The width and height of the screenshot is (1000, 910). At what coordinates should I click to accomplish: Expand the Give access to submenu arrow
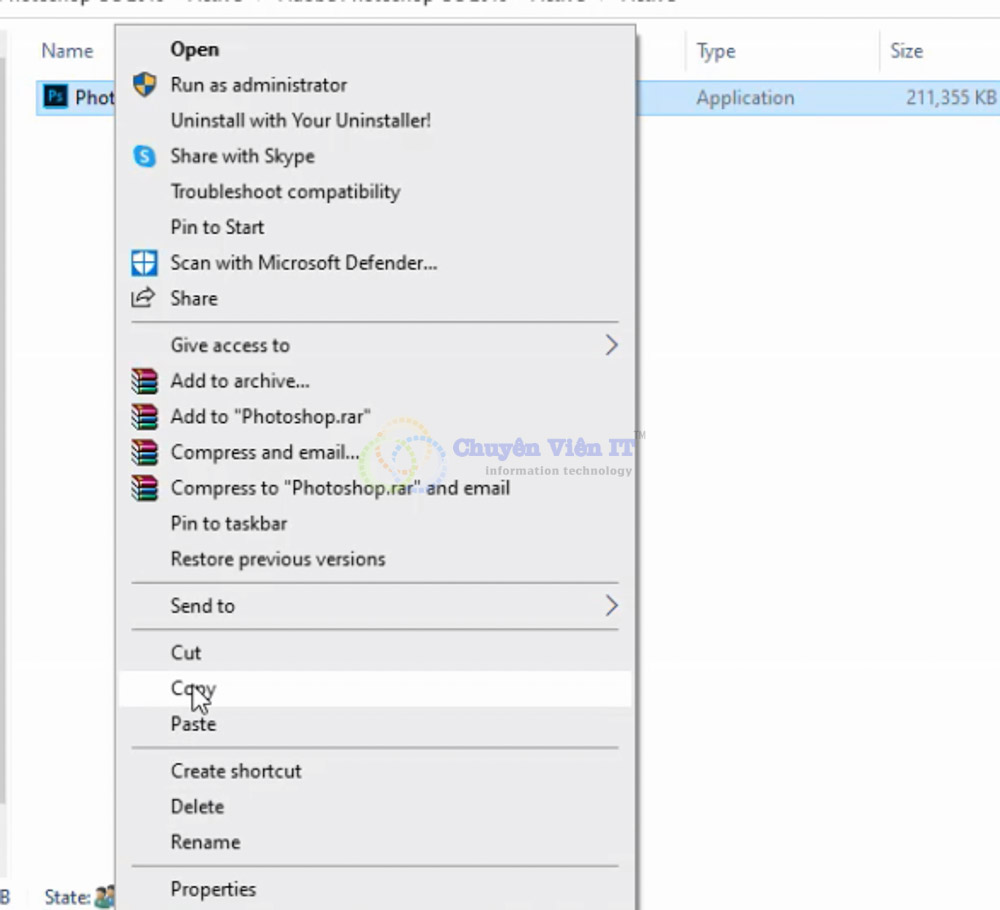(611, 345)
